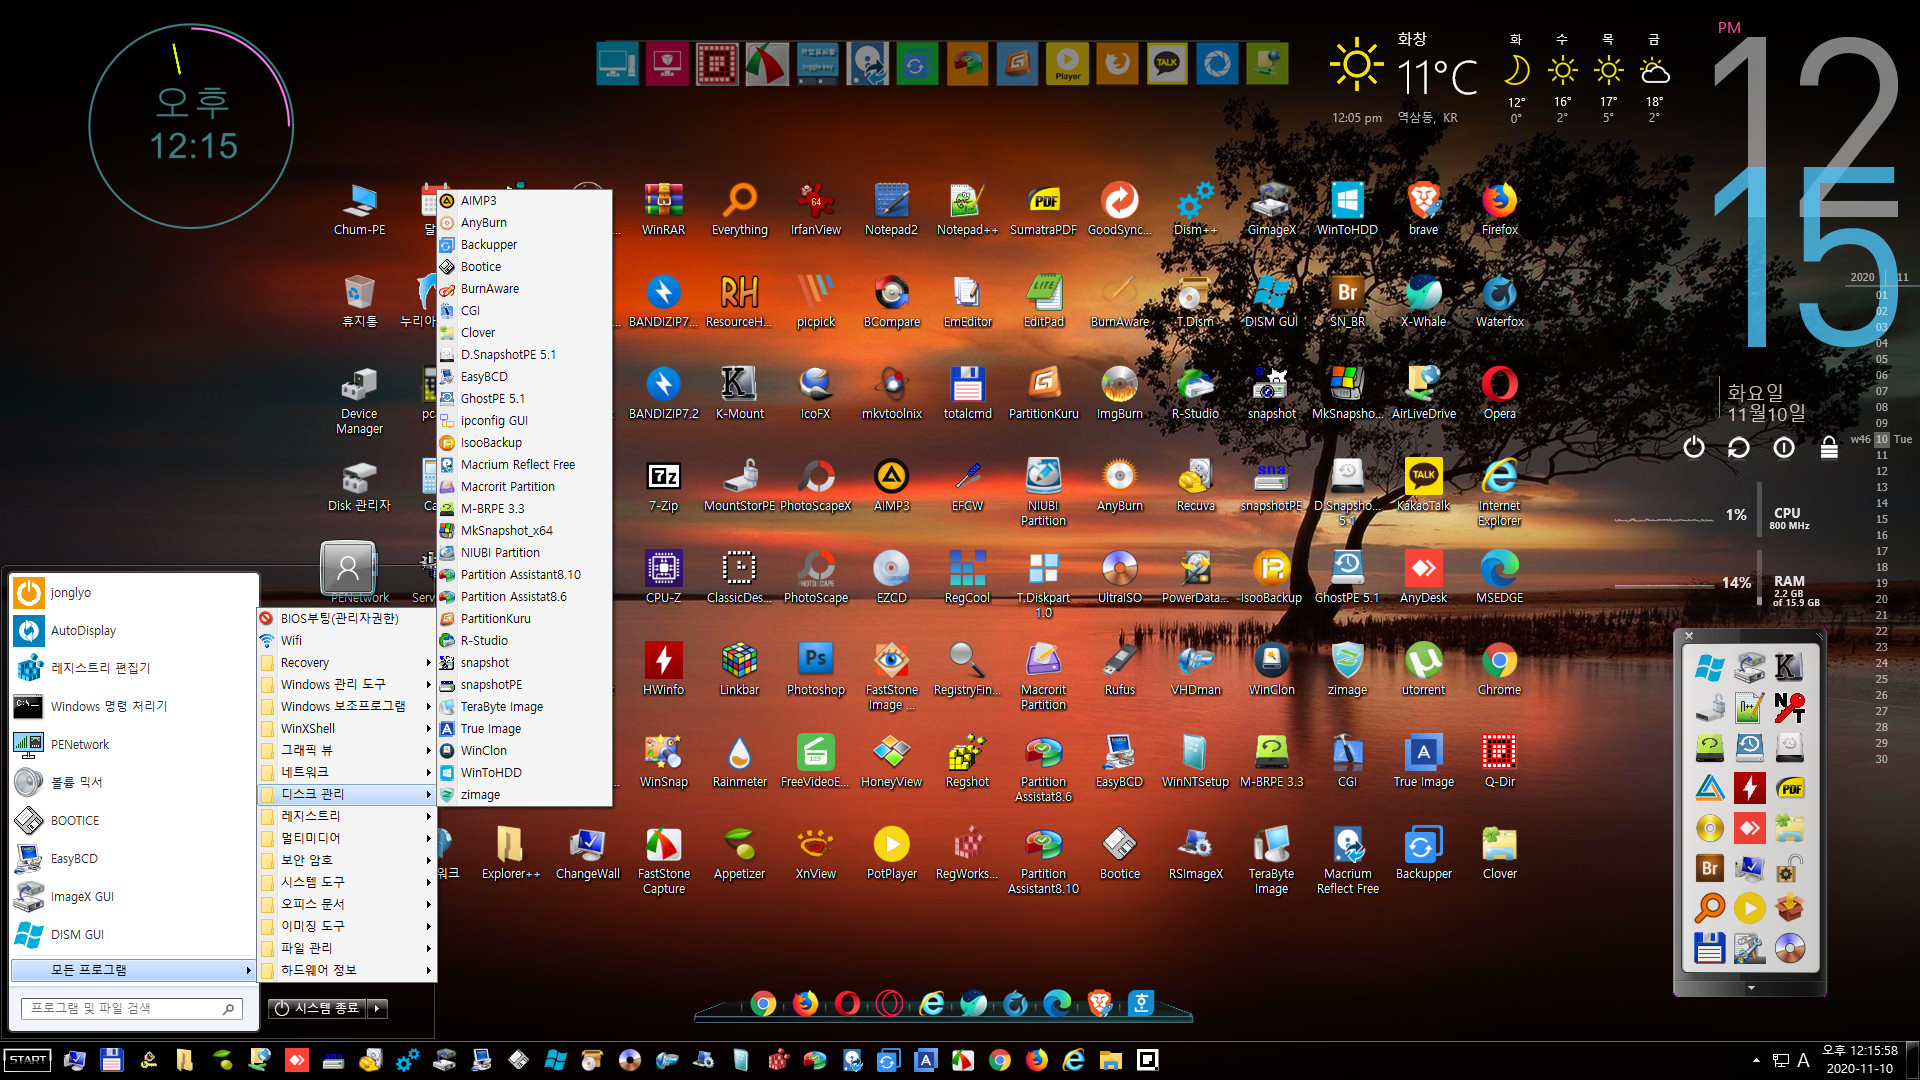Open the Chum-PE computer icon
This screenshot has height=1080, width=1920.
(x=359, y=209)
